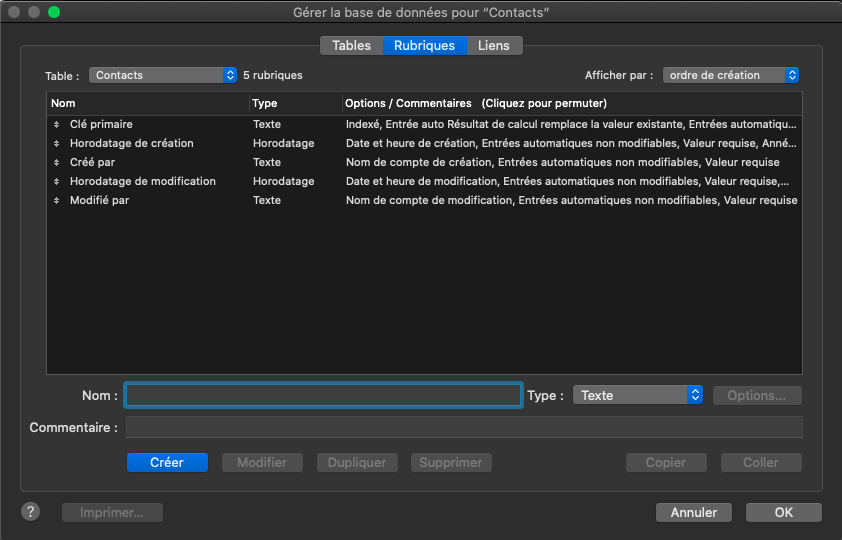This screenshot has height=540, width=842.
Task: Switch to the Liens tab
Action: (x=493, y=45)
